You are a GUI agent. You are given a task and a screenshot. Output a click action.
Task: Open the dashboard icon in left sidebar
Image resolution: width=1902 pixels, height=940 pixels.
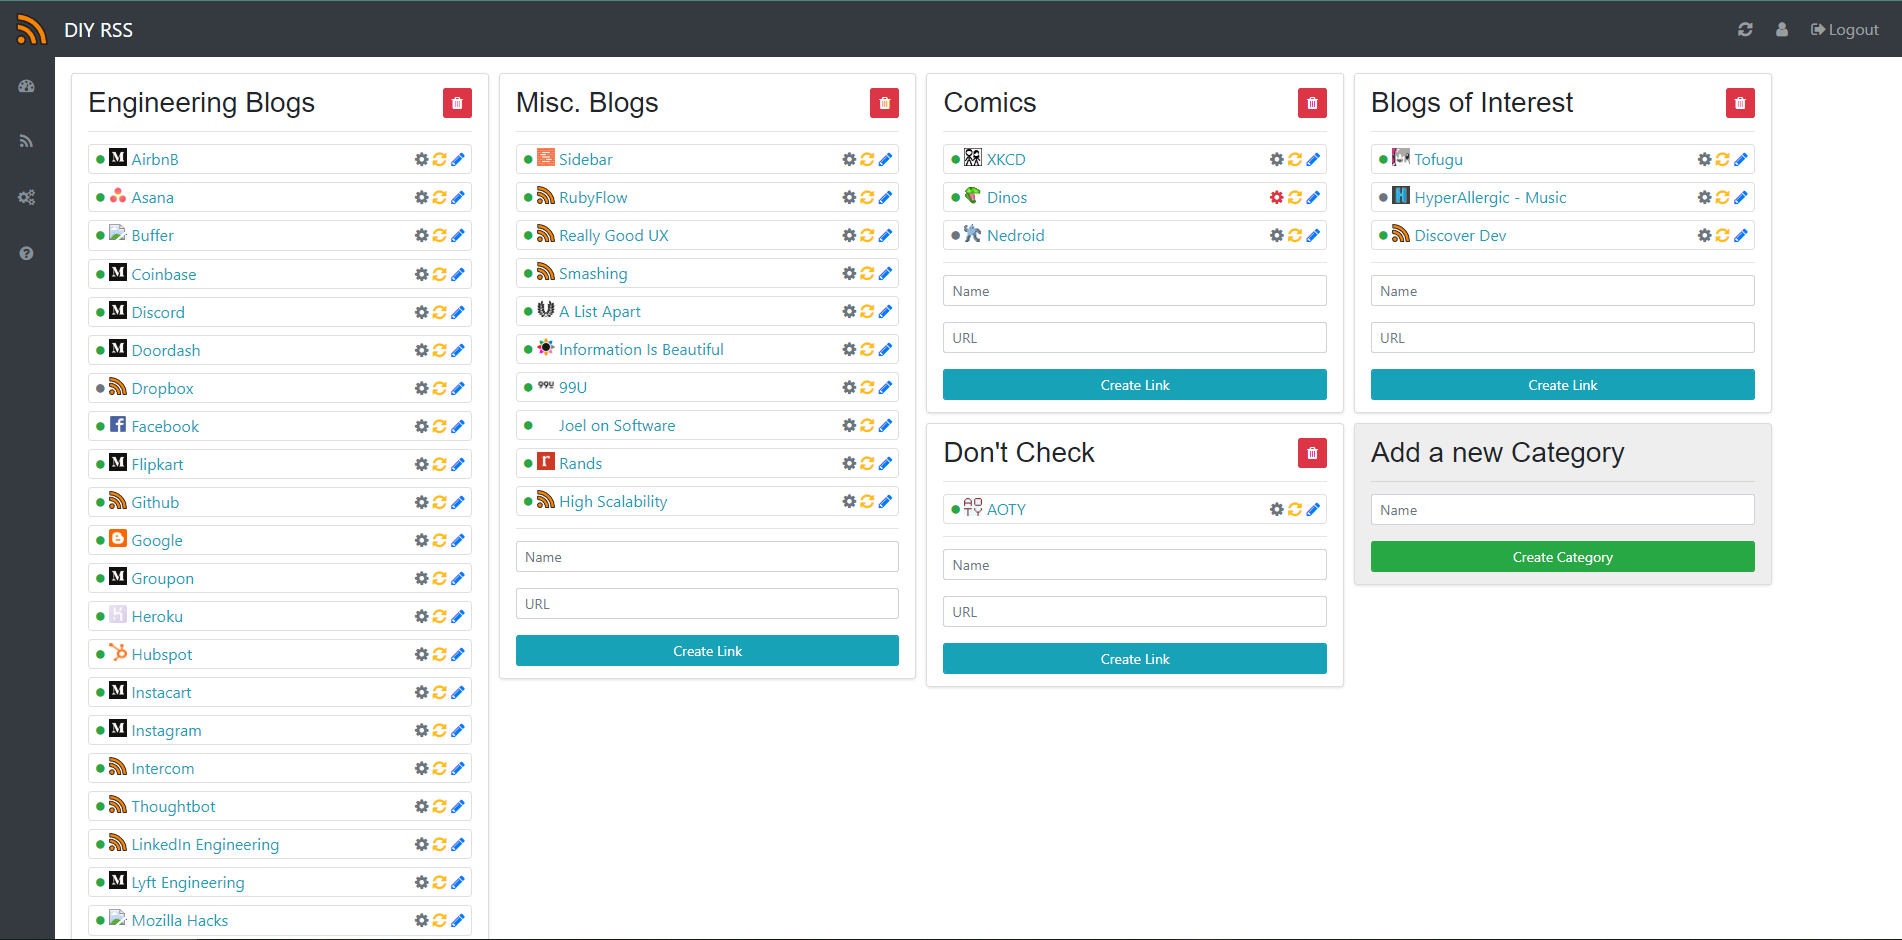click(27, 87)
